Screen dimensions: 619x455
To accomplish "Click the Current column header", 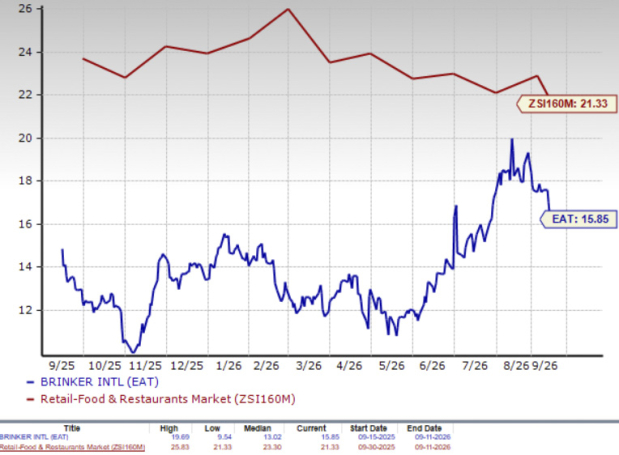I will coord(311,428).
